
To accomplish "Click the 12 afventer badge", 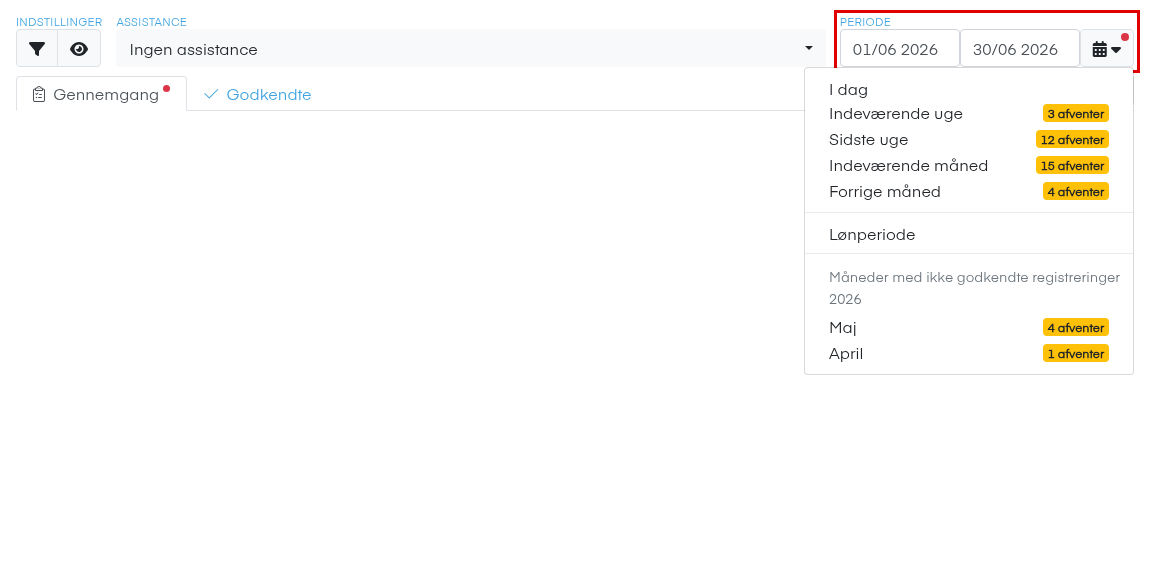I will pos(1072,139).
